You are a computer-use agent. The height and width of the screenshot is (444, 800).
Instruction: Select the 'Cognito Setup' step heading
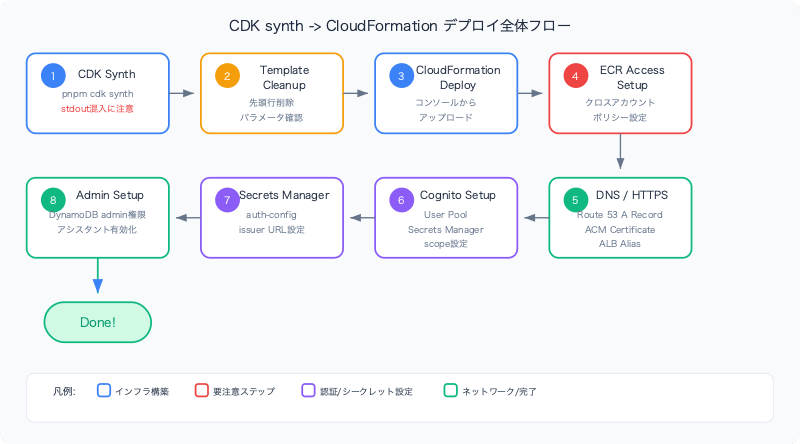pyautogui.click(x=458, y=195)
